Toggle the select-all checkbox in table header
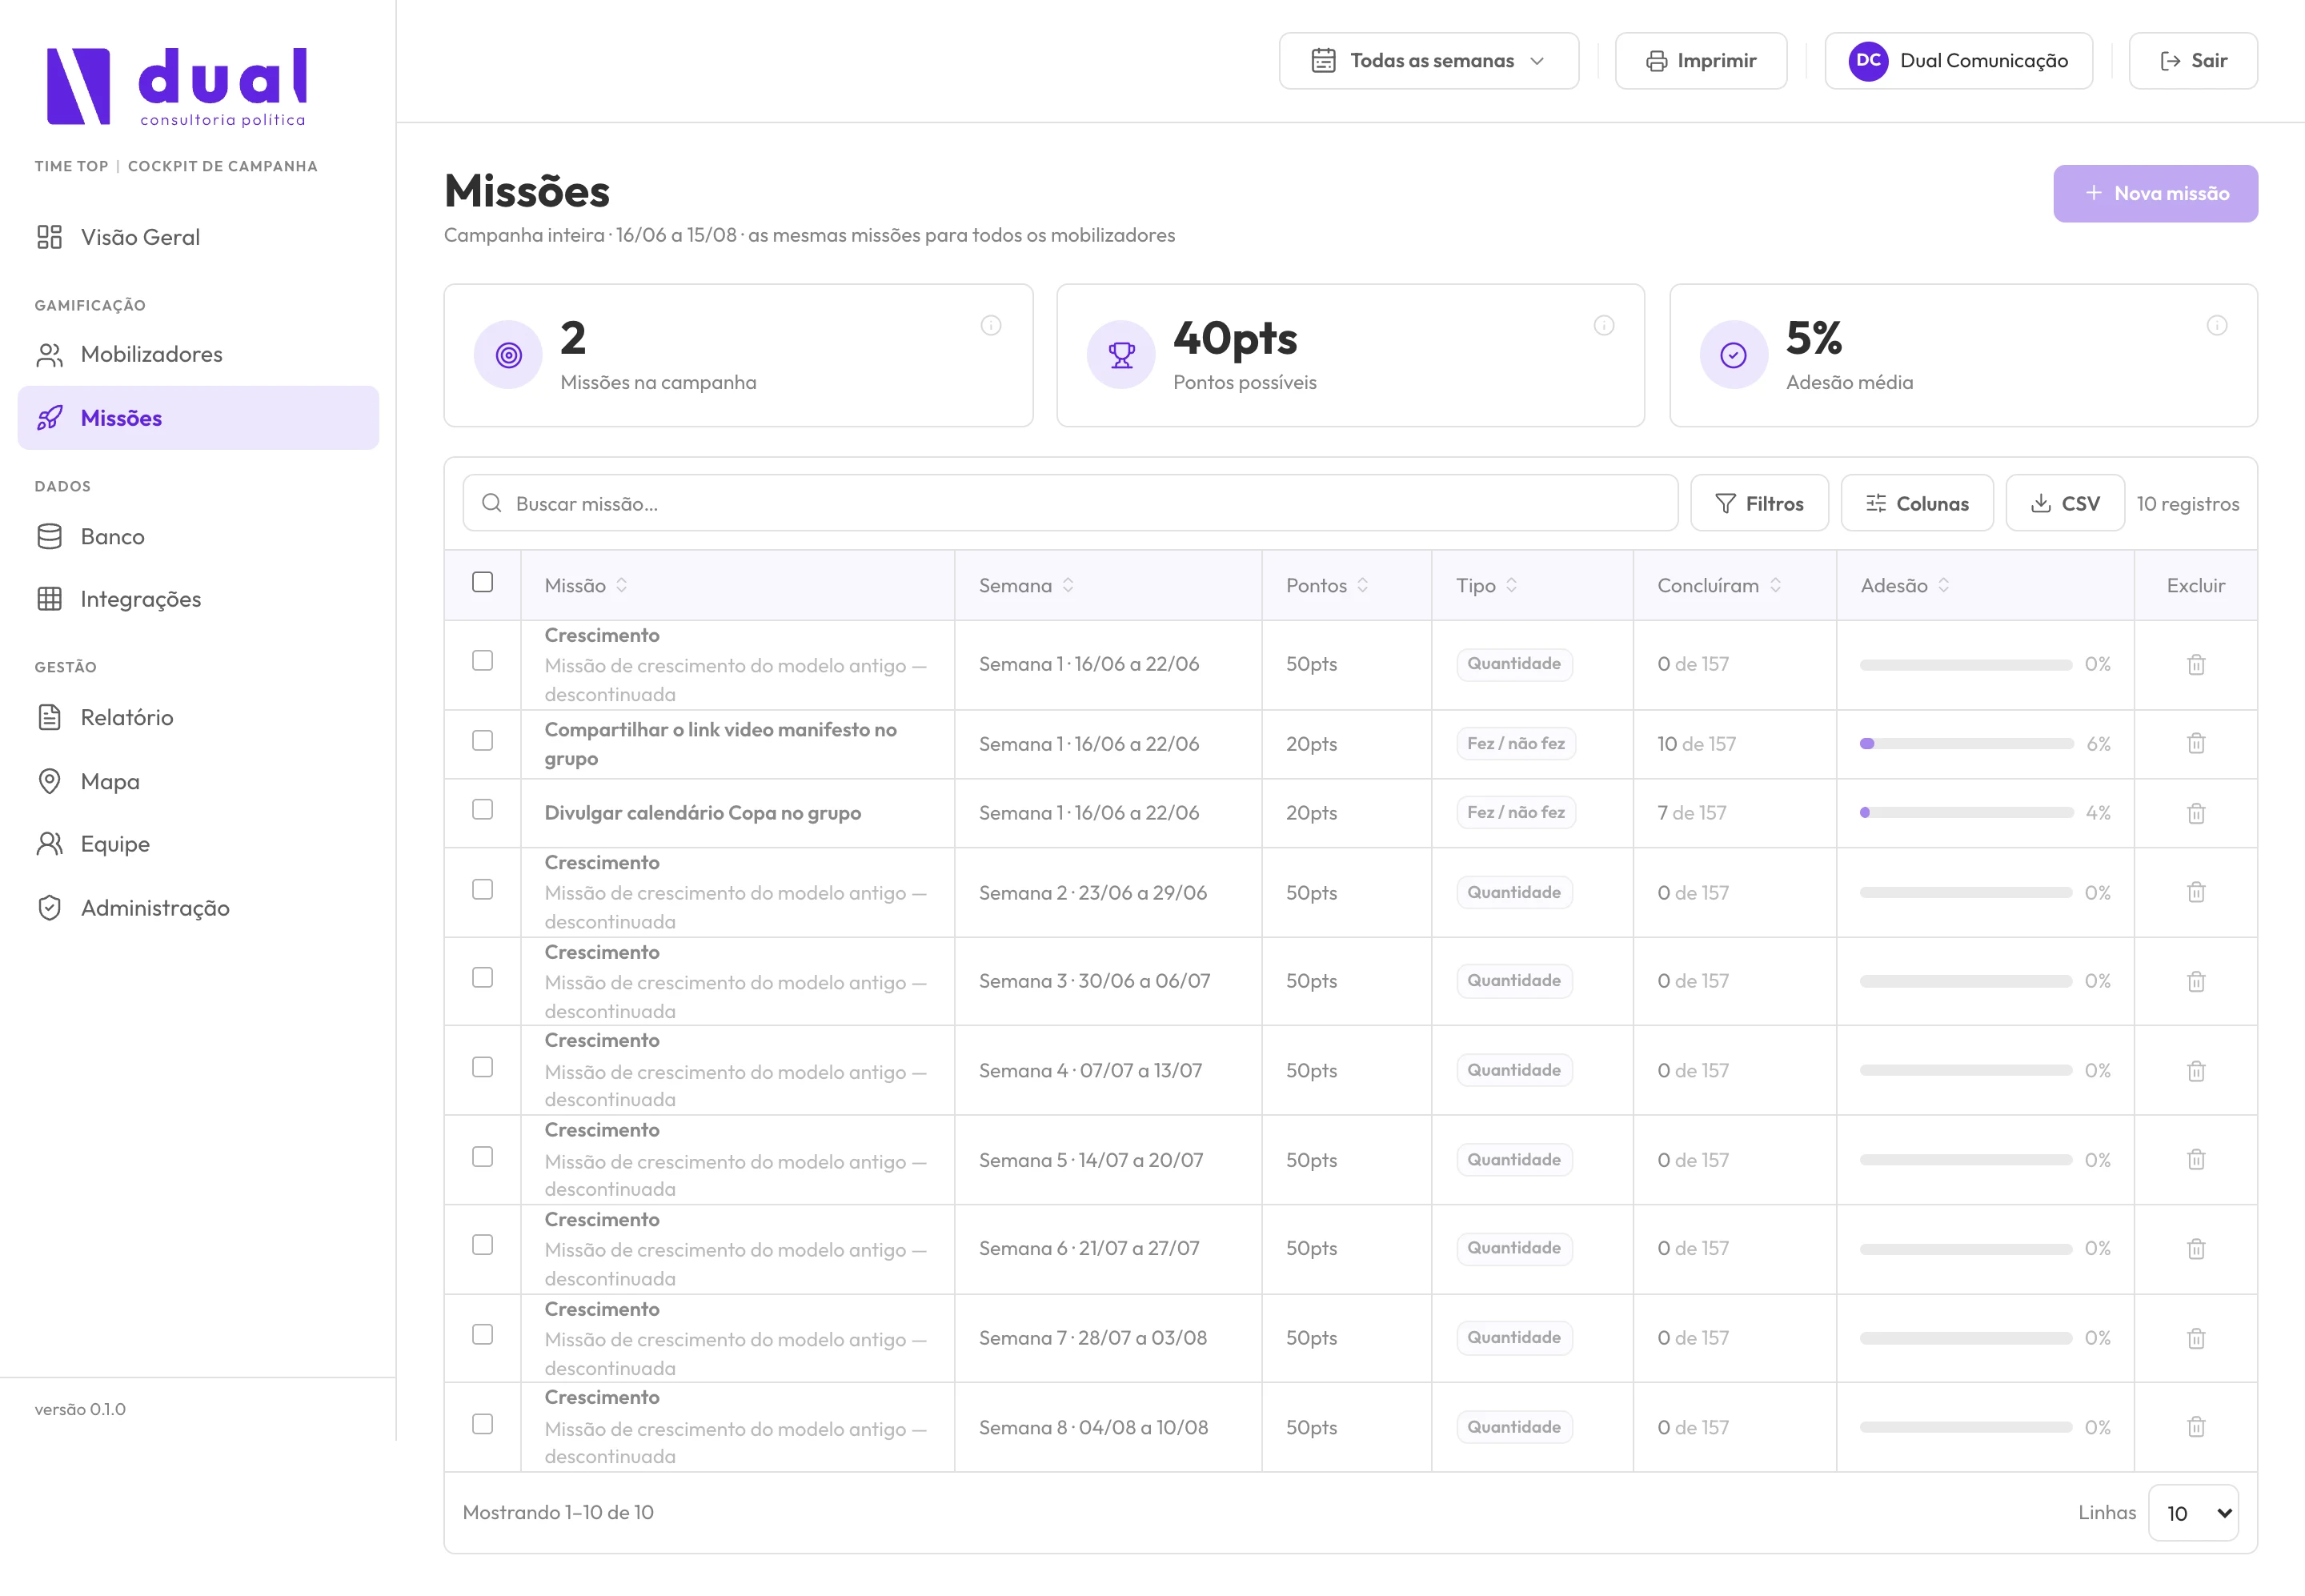Viewport: 2305px width, 1596px height. tap(482, 582)
